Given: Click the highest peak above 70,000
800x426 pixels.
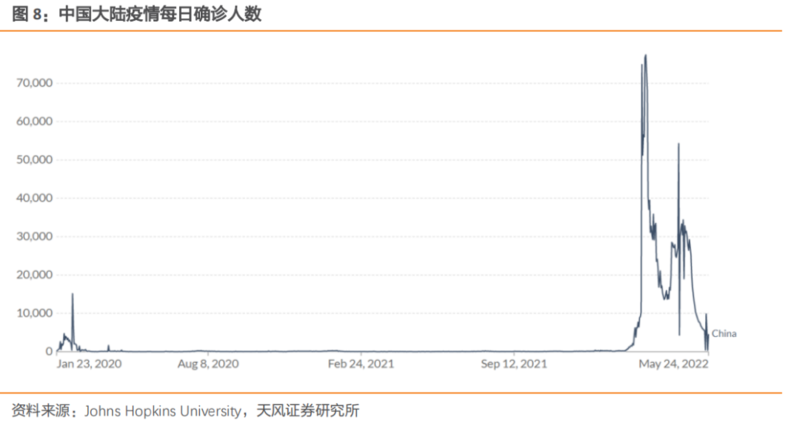Looking at the screenshot, I should tap(645, 56).
